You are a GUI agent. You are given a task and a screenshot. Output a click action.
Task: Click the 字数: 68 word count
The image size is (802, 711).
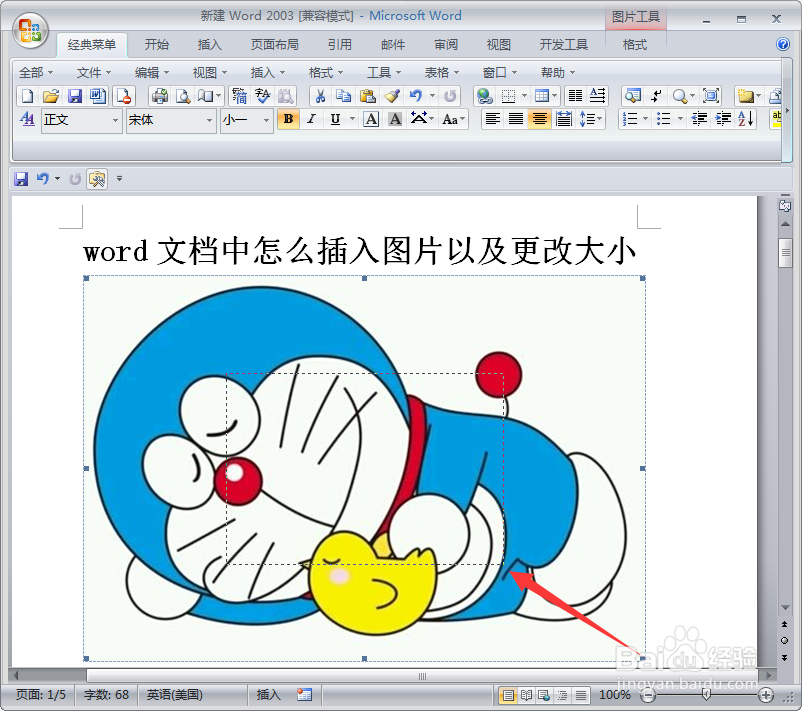106,695
